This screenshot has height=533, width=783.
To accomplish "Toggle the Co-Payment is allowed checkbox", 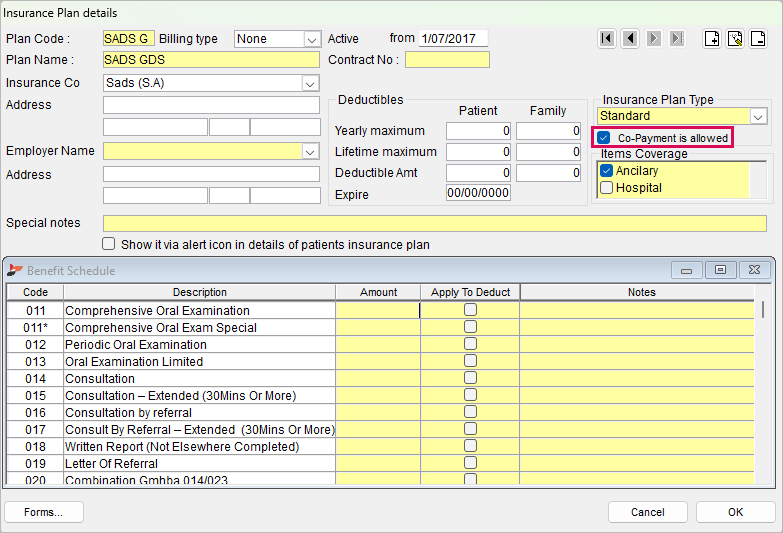I will [x=604, y=137].
